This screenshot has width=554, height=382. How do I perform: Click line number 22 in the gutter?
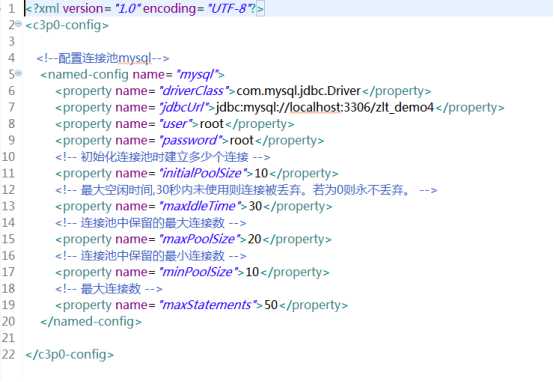click(x=8, y=354)
